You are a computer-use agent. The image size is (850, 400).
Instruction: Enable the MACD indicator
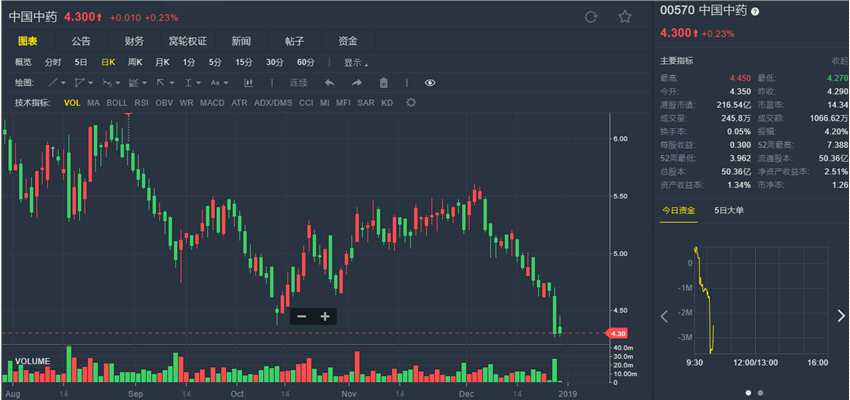tap(212, 102)
